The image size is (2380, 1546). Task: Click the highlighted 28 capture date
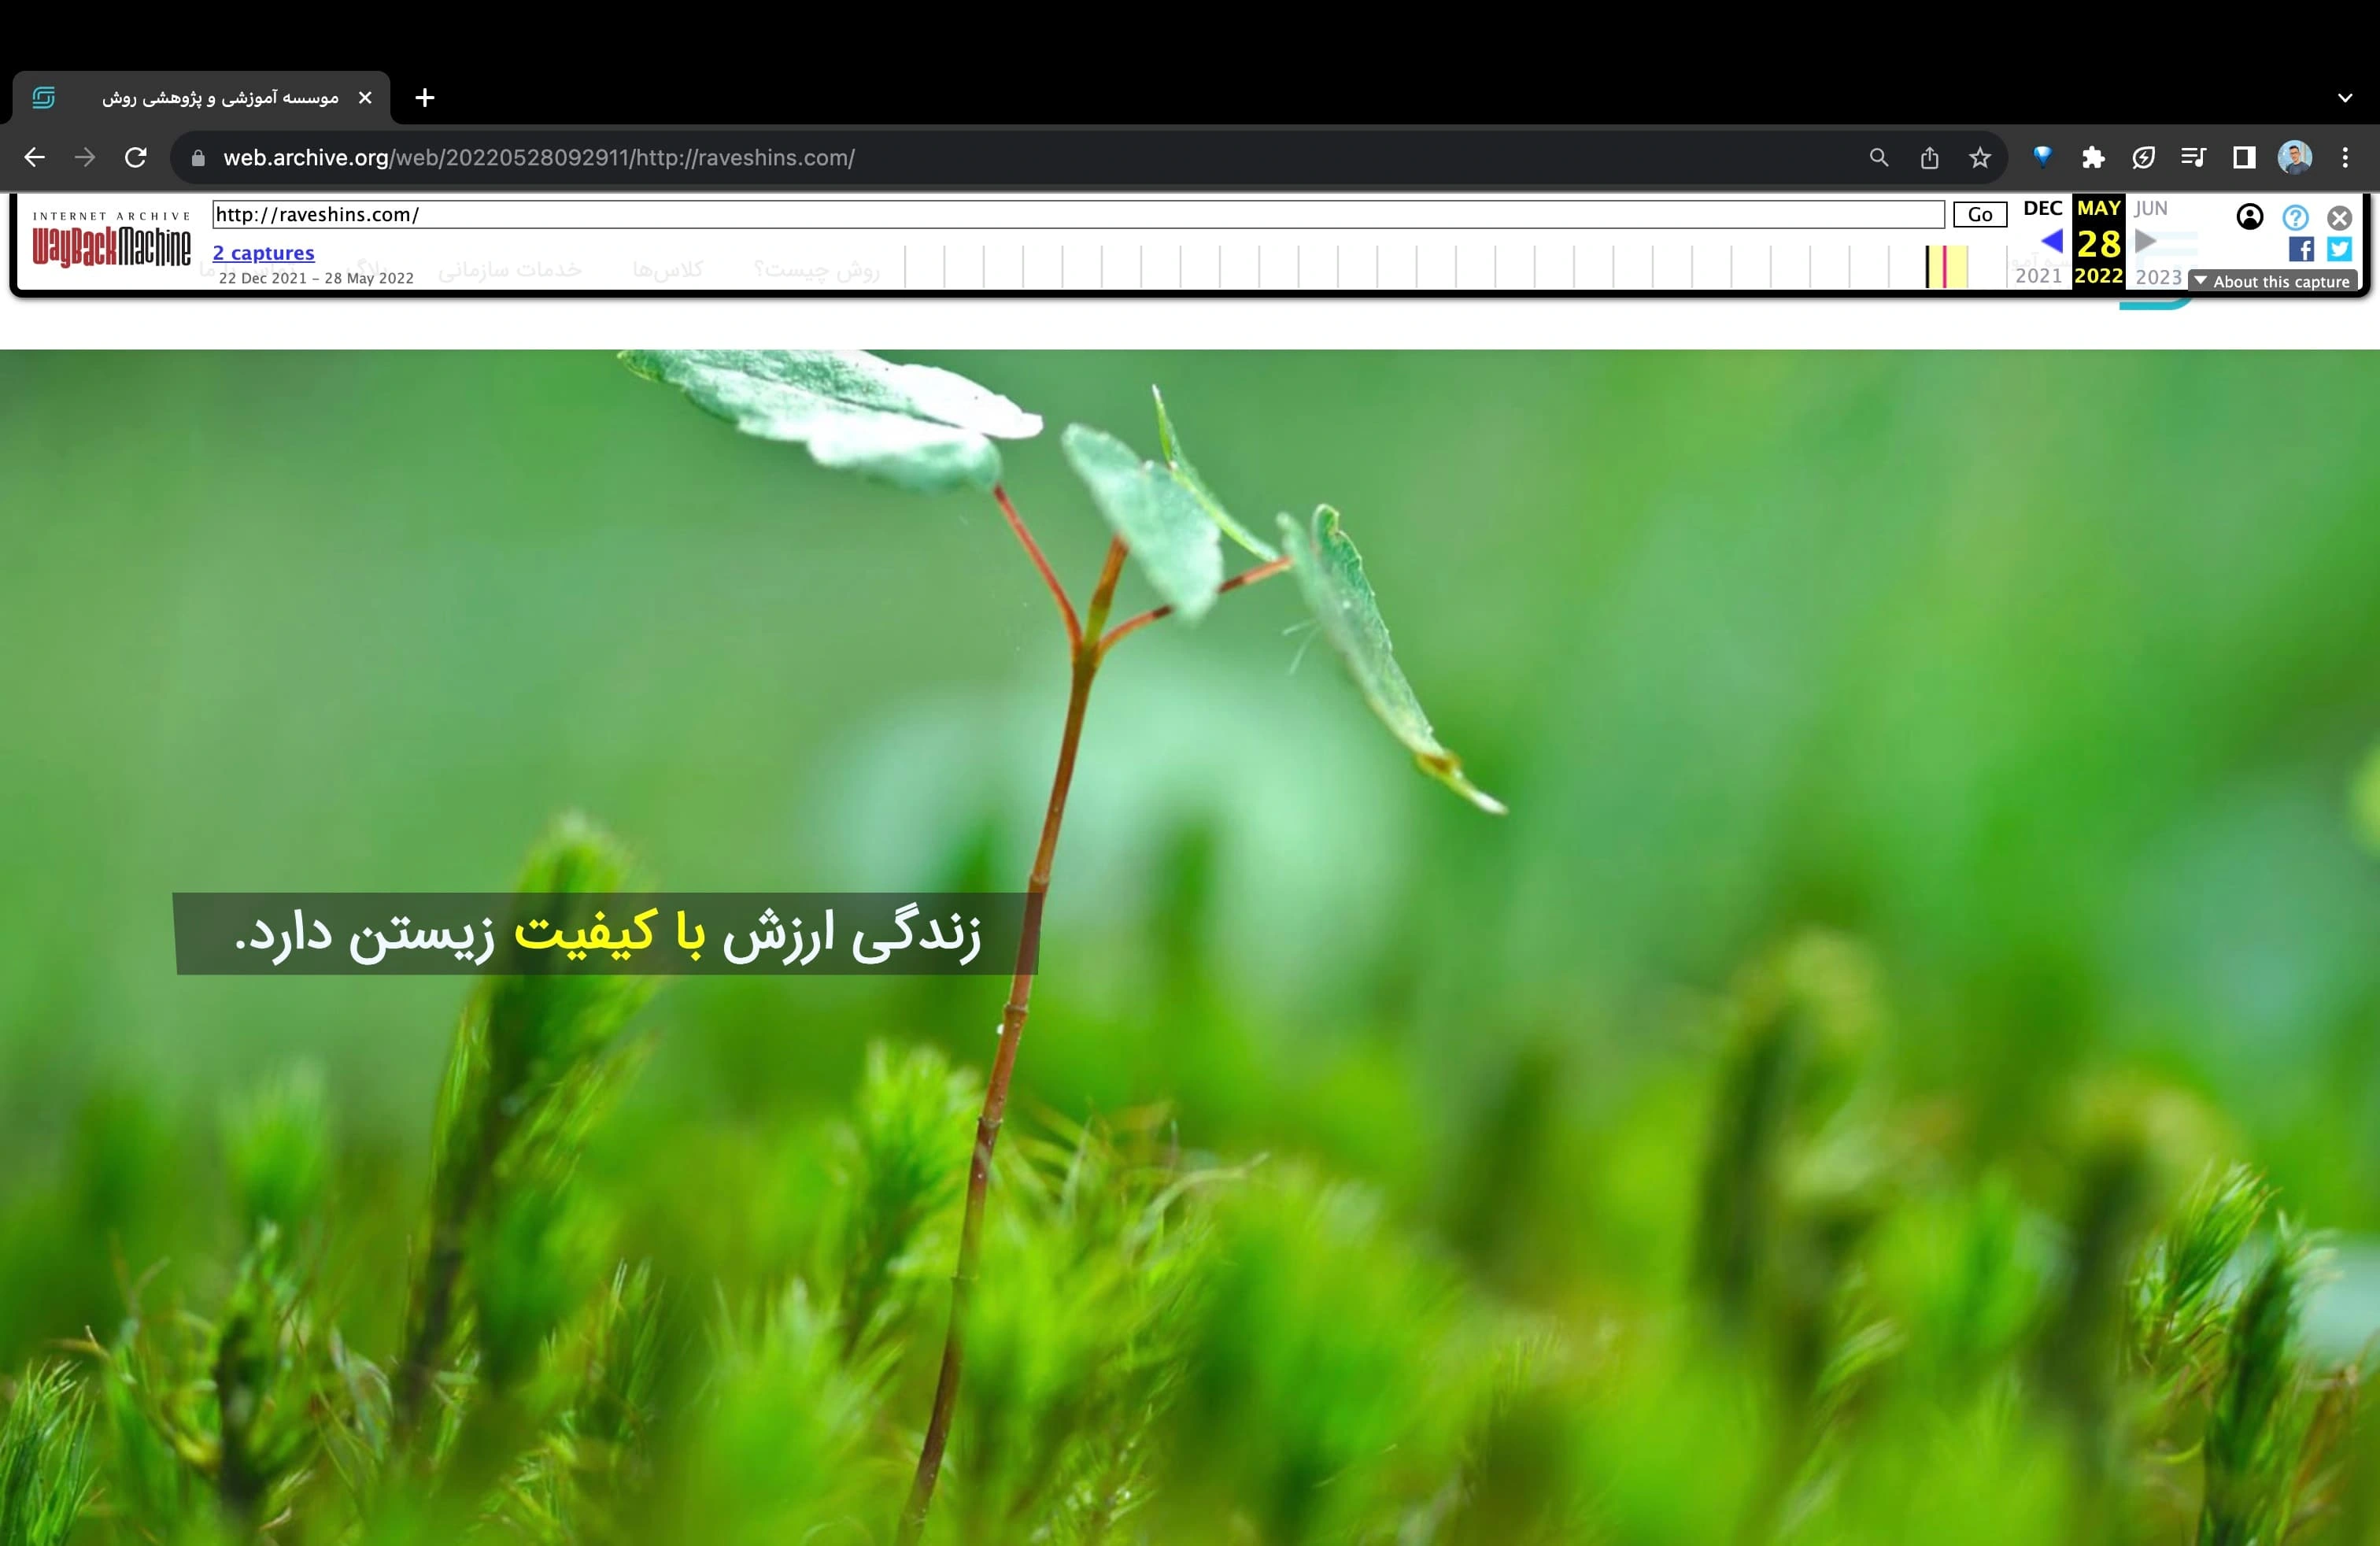click(x=2098, y=243)
